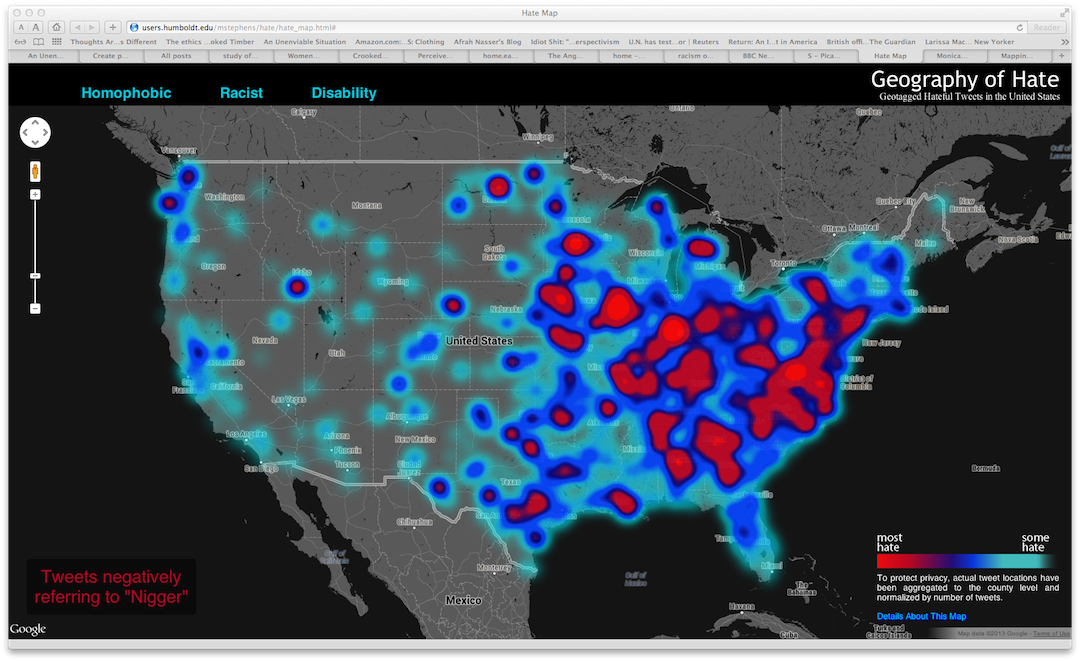The width and height of the screenshot is (1080, 661).
Task: Select the Hate Map tab
Action: 890,56
